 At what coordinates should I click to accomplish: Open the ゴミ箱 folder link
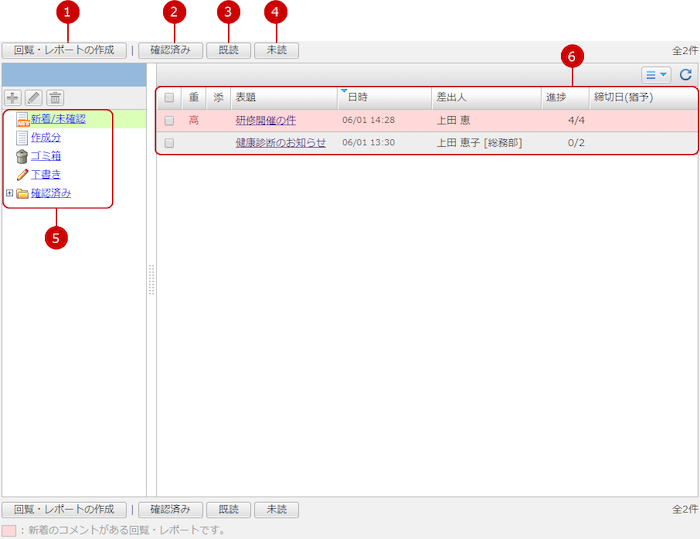pos(46,156)
